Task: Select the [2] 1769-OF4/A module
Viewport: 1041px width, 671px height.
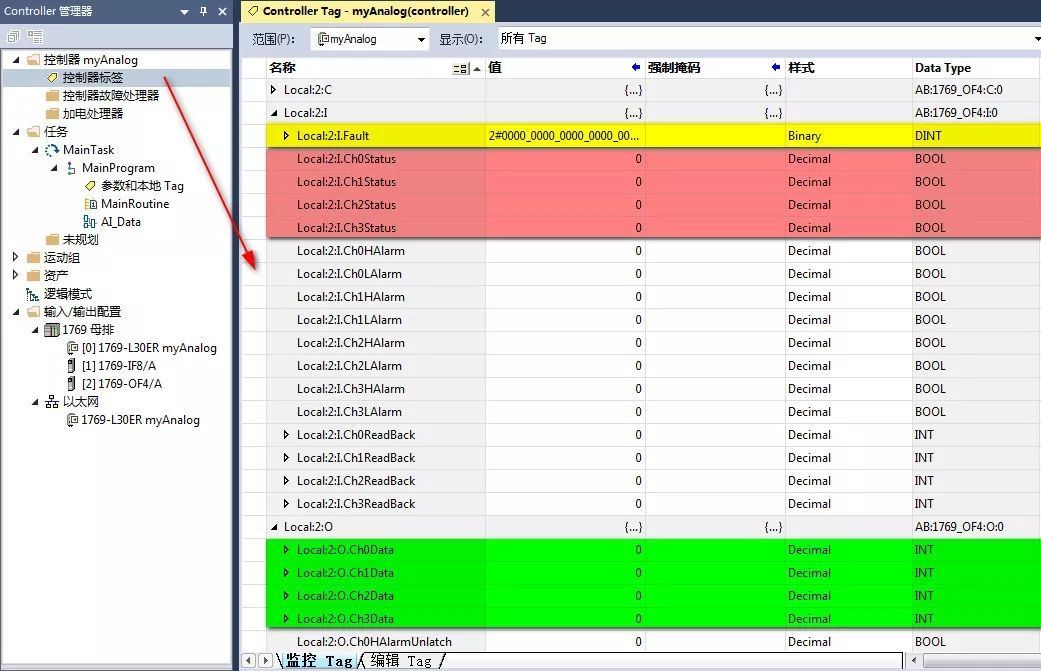Action: pos(121,384)
